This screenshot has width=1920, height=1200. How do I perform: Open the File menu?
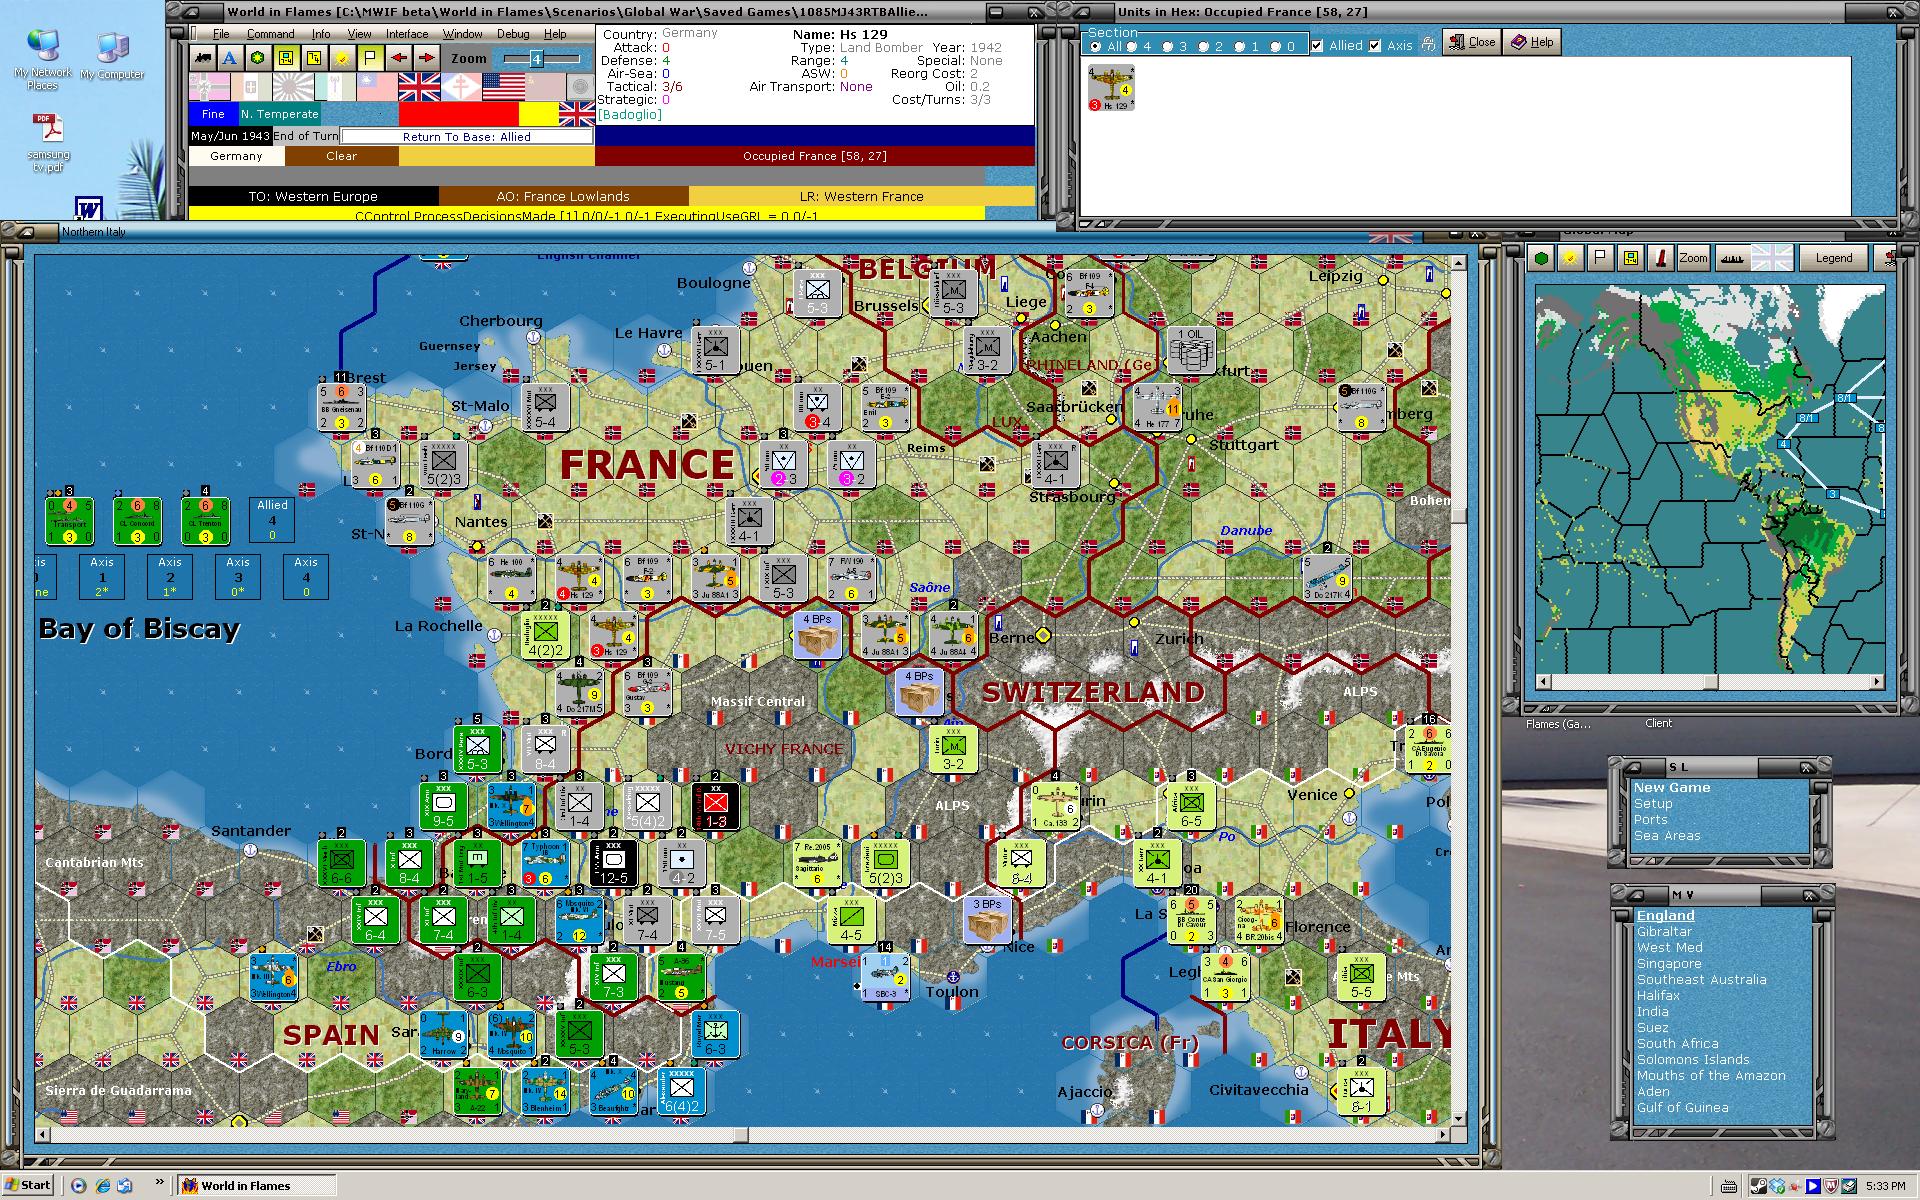221,34
